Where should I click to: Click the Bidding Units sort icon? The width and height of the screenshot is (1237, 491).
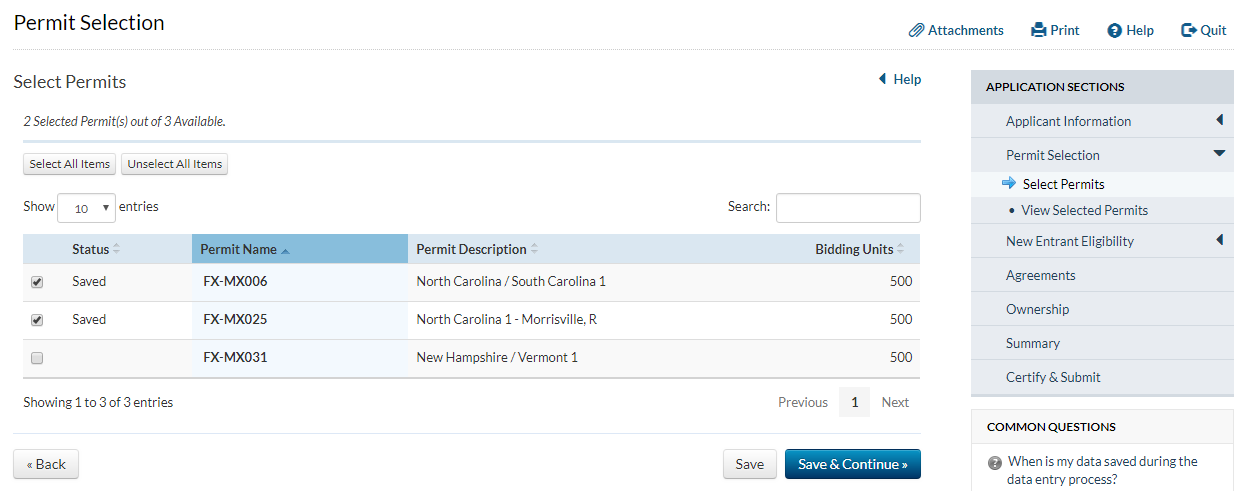click(901, 249)
